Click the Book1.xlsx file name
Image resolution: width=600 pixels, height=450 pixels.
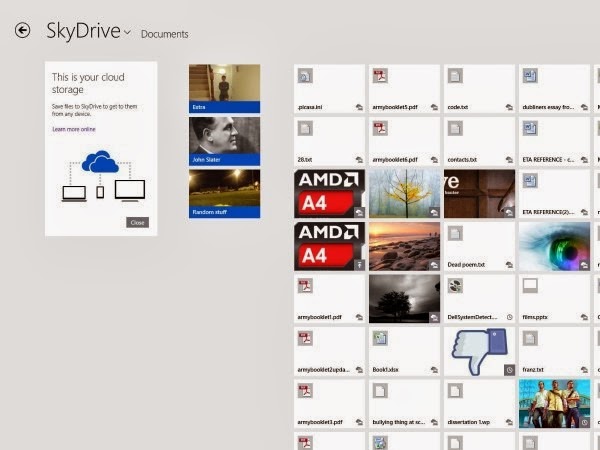[x=386, y=370]
